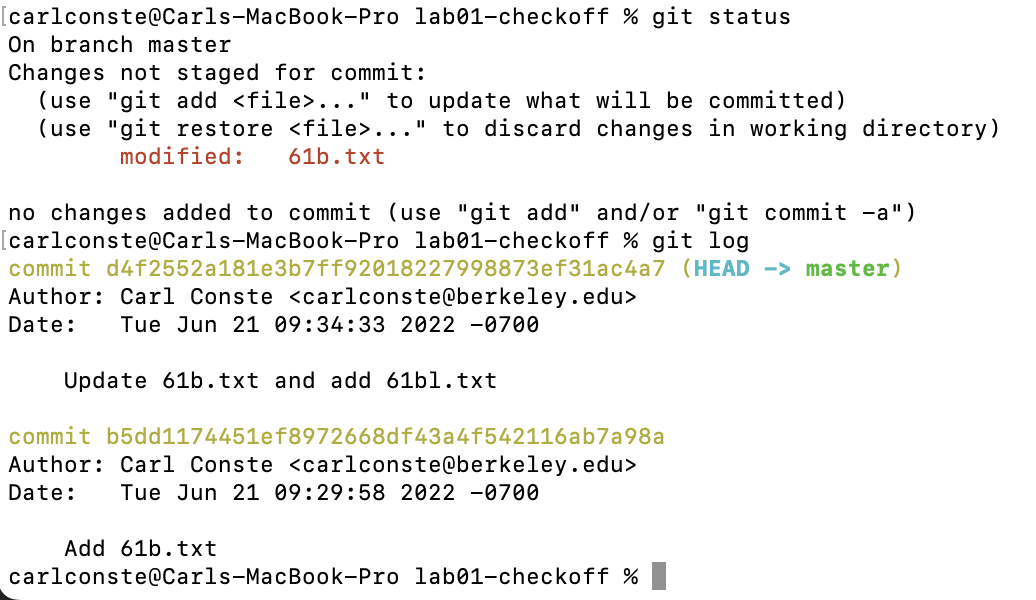Click the red 61b.txt modified filename
Viewport: 1036px width, 600px height.
(336, 157)
